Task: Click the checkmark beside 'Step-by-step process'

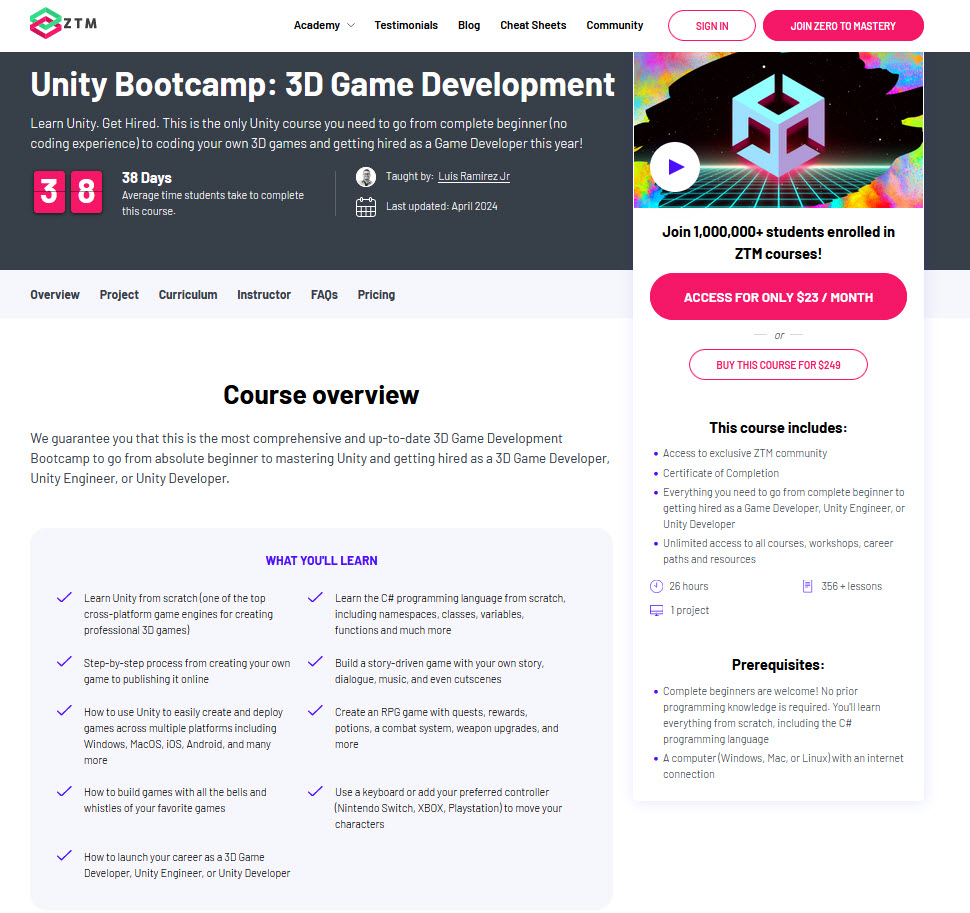Action: pyautogui.click(x=64, y=662)
